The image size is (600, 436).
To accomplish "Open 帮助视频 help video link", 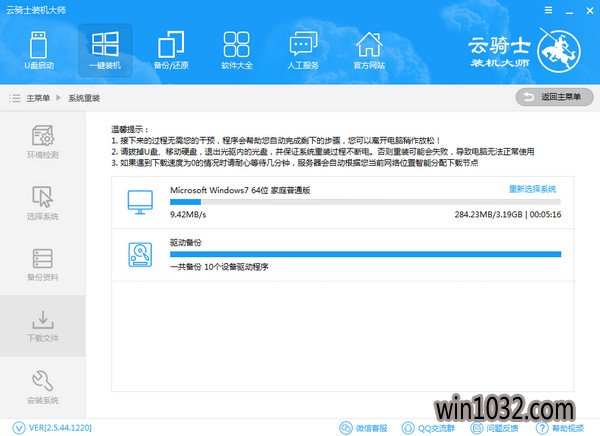I will (568, 428).
